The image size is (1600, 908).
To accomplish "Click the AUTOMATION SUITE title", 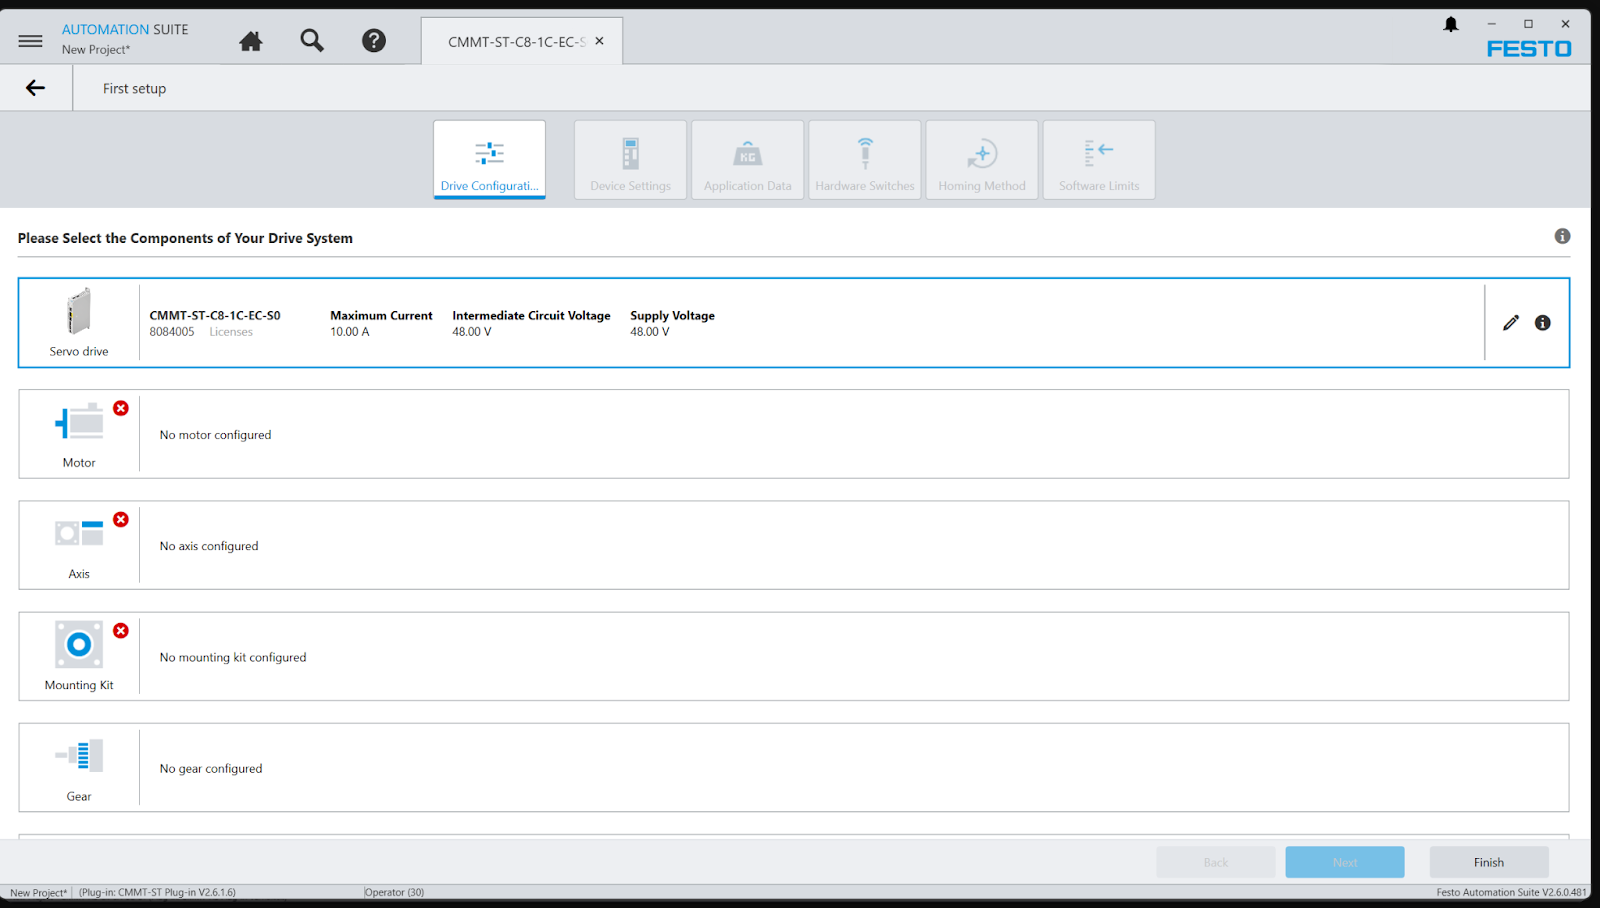I will pos(125,29).
